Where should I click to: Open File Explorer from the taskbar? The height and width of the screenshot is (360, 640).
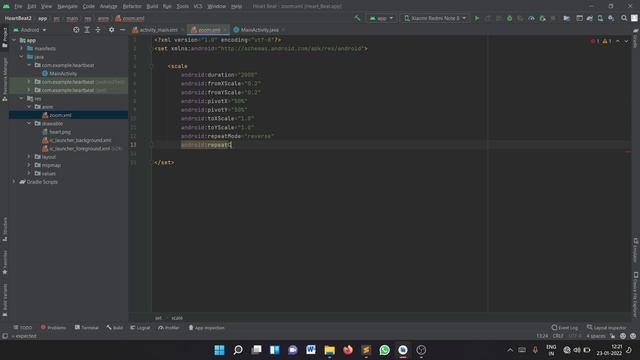pyautogui.click(x=329, y=350)
